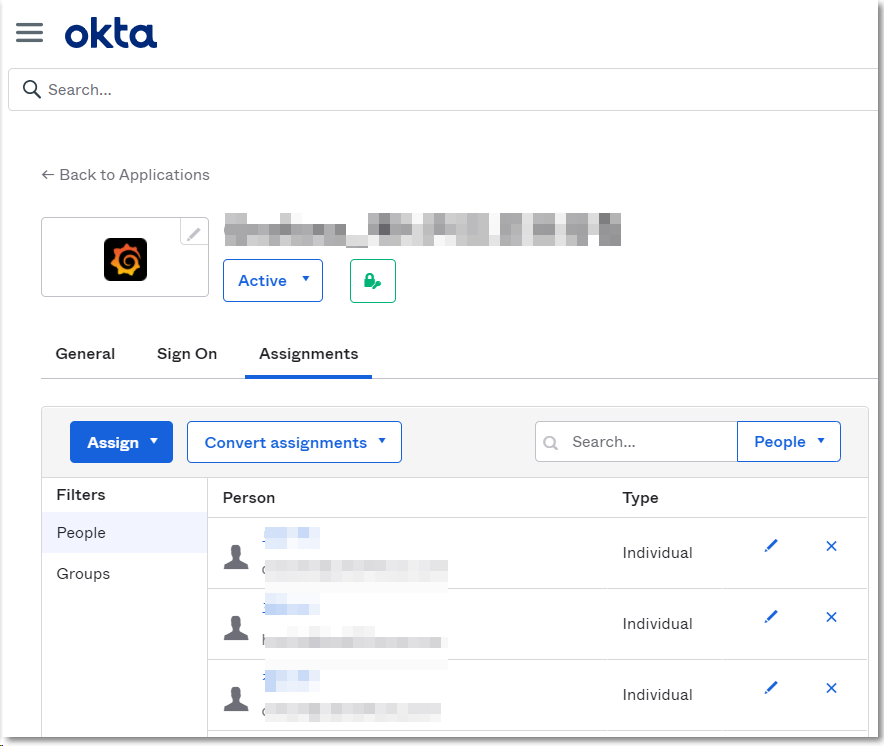Click the Person column header
This screenshot has width=884, height=746.
tap(249, 498)
